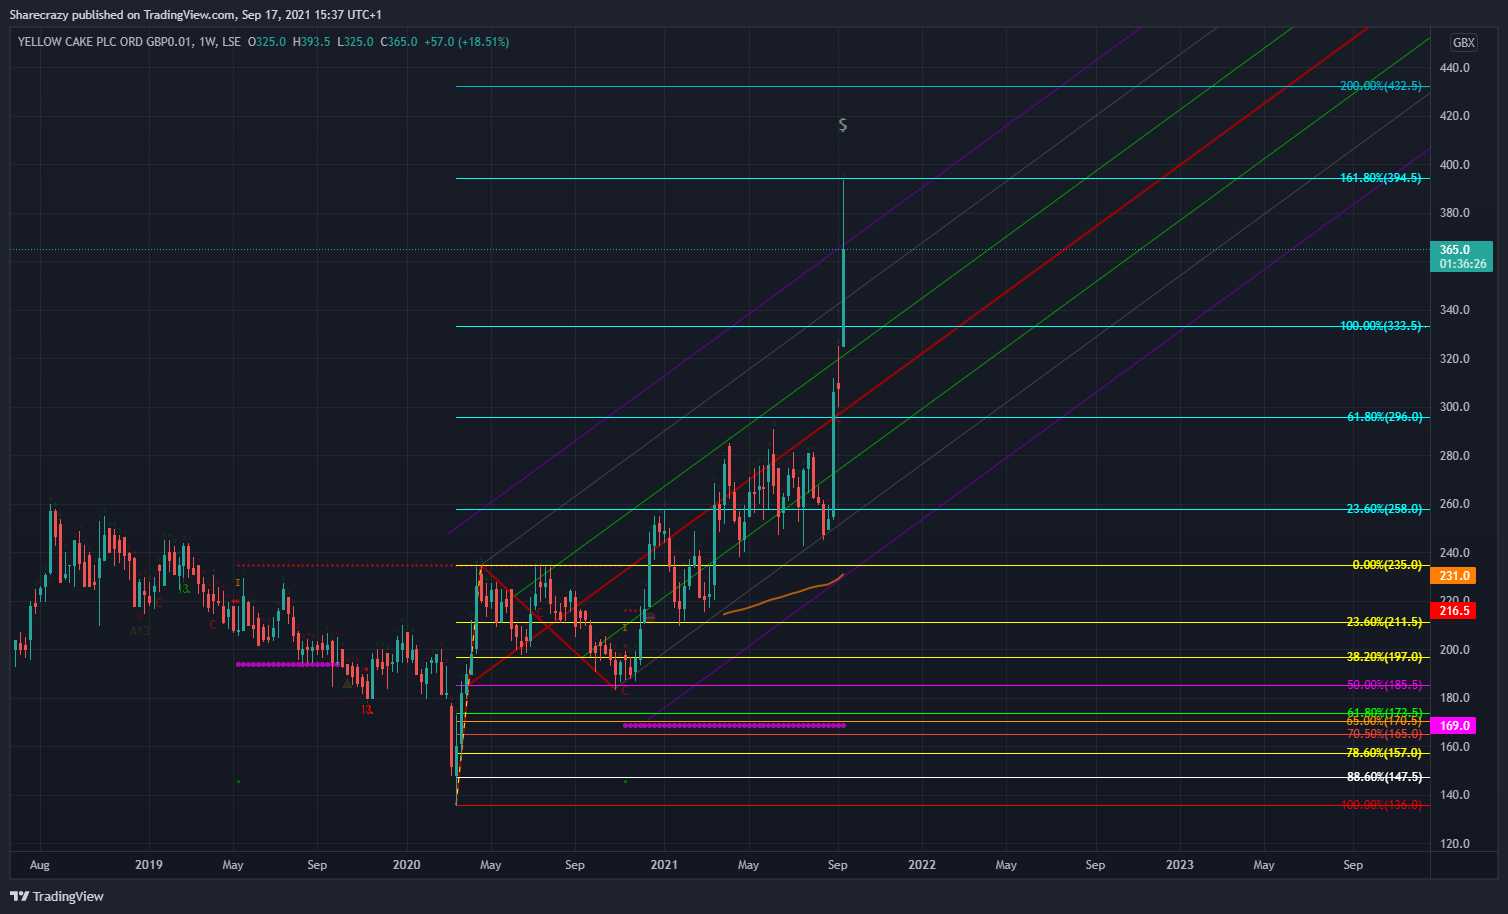Click 160.0 on the price axis
Screen dimensions: 1508x914
pos(1454,747)
